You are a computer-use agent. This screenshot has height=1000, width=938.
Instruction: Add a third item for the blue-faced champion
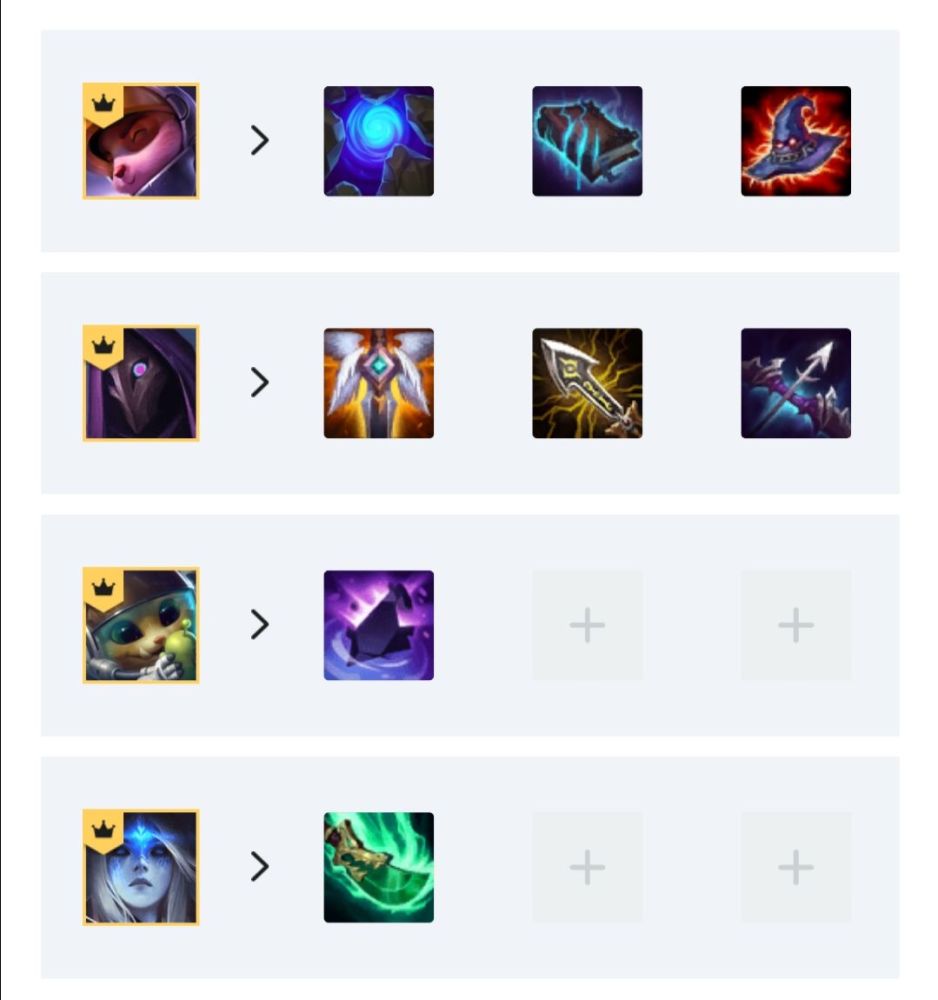796,867
